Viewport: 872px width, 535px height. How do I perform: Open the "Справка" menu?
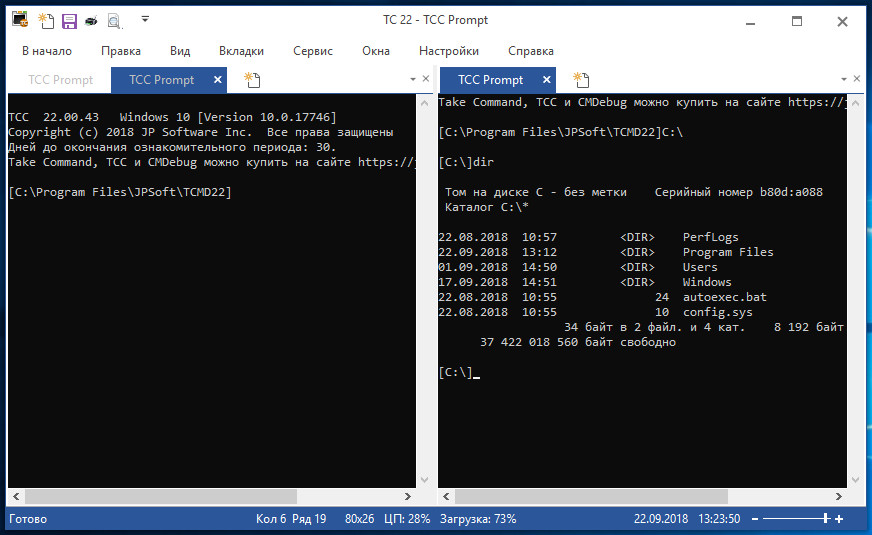tap(531, 51)
